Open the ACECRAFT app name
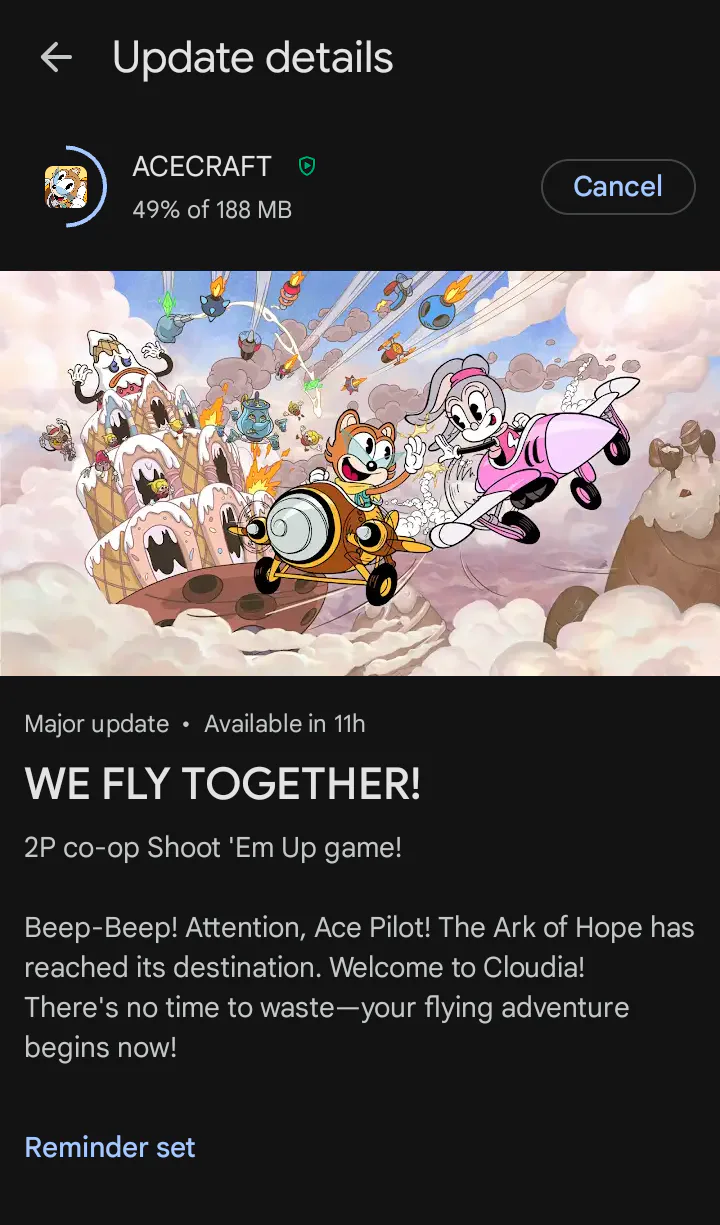Image resolution: width=720 pixels, height=1225 pixels. point(202,166)
